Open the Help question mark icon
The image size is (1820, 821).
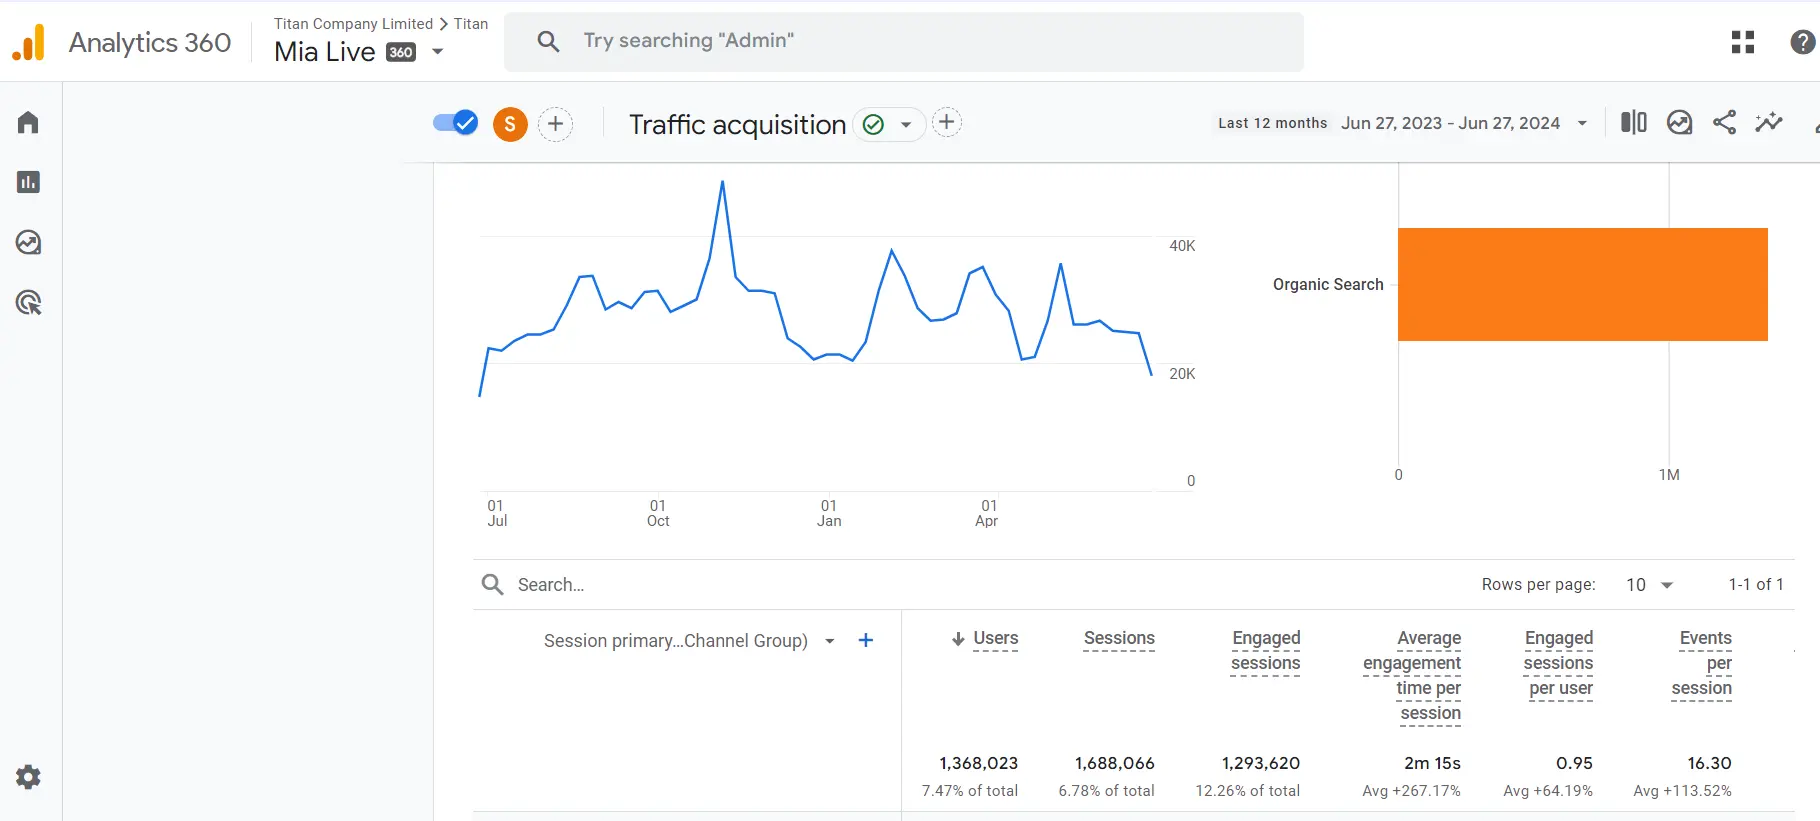point(1803,42)
